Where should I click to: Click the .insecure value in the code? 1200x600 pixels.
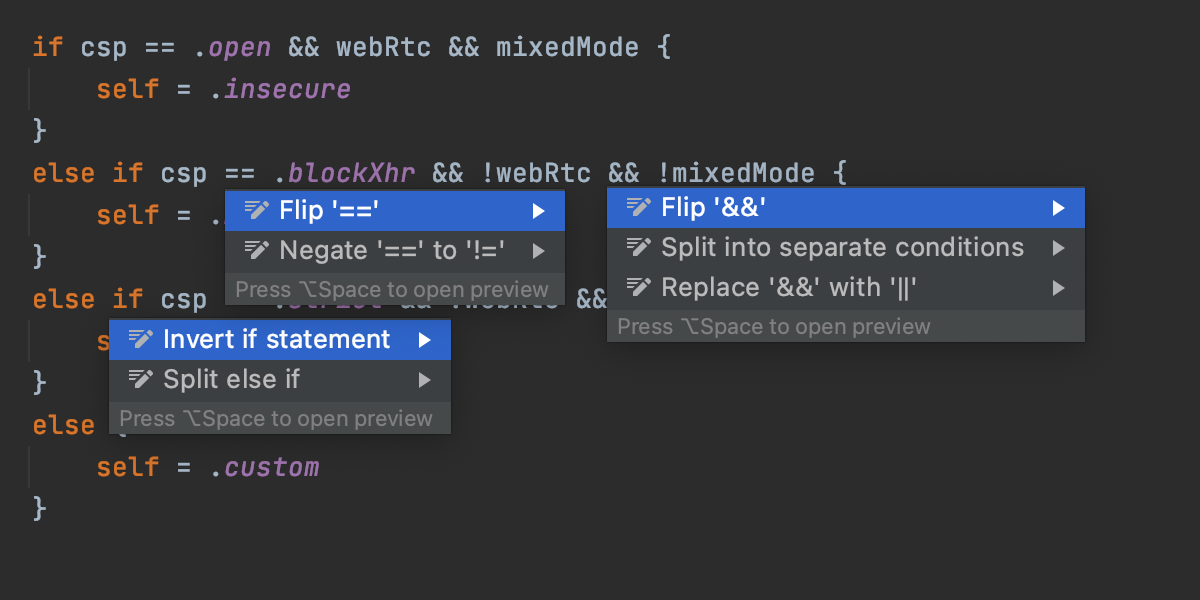[x=280, y=89]
